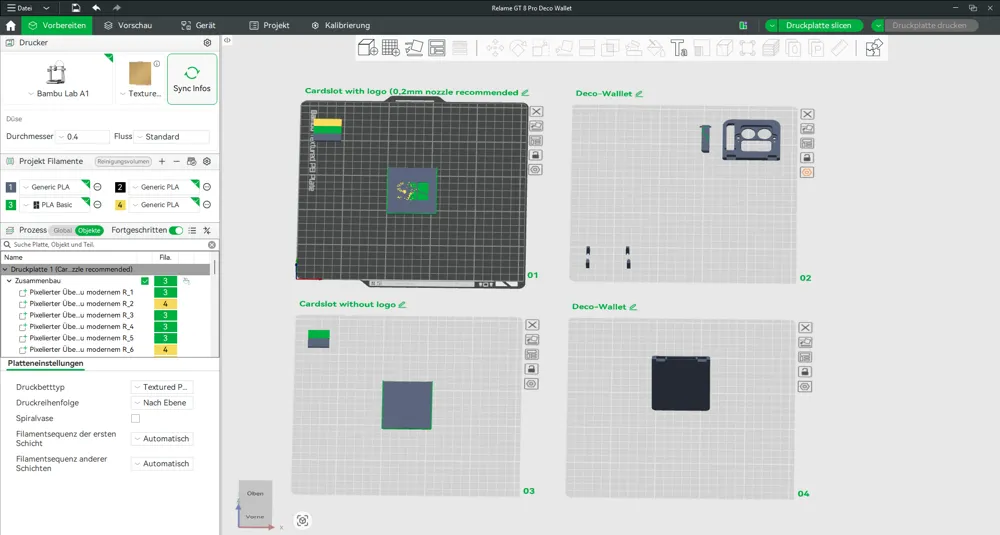
Task: Open plate 02 settings orange icon
Action: point(807,172)
